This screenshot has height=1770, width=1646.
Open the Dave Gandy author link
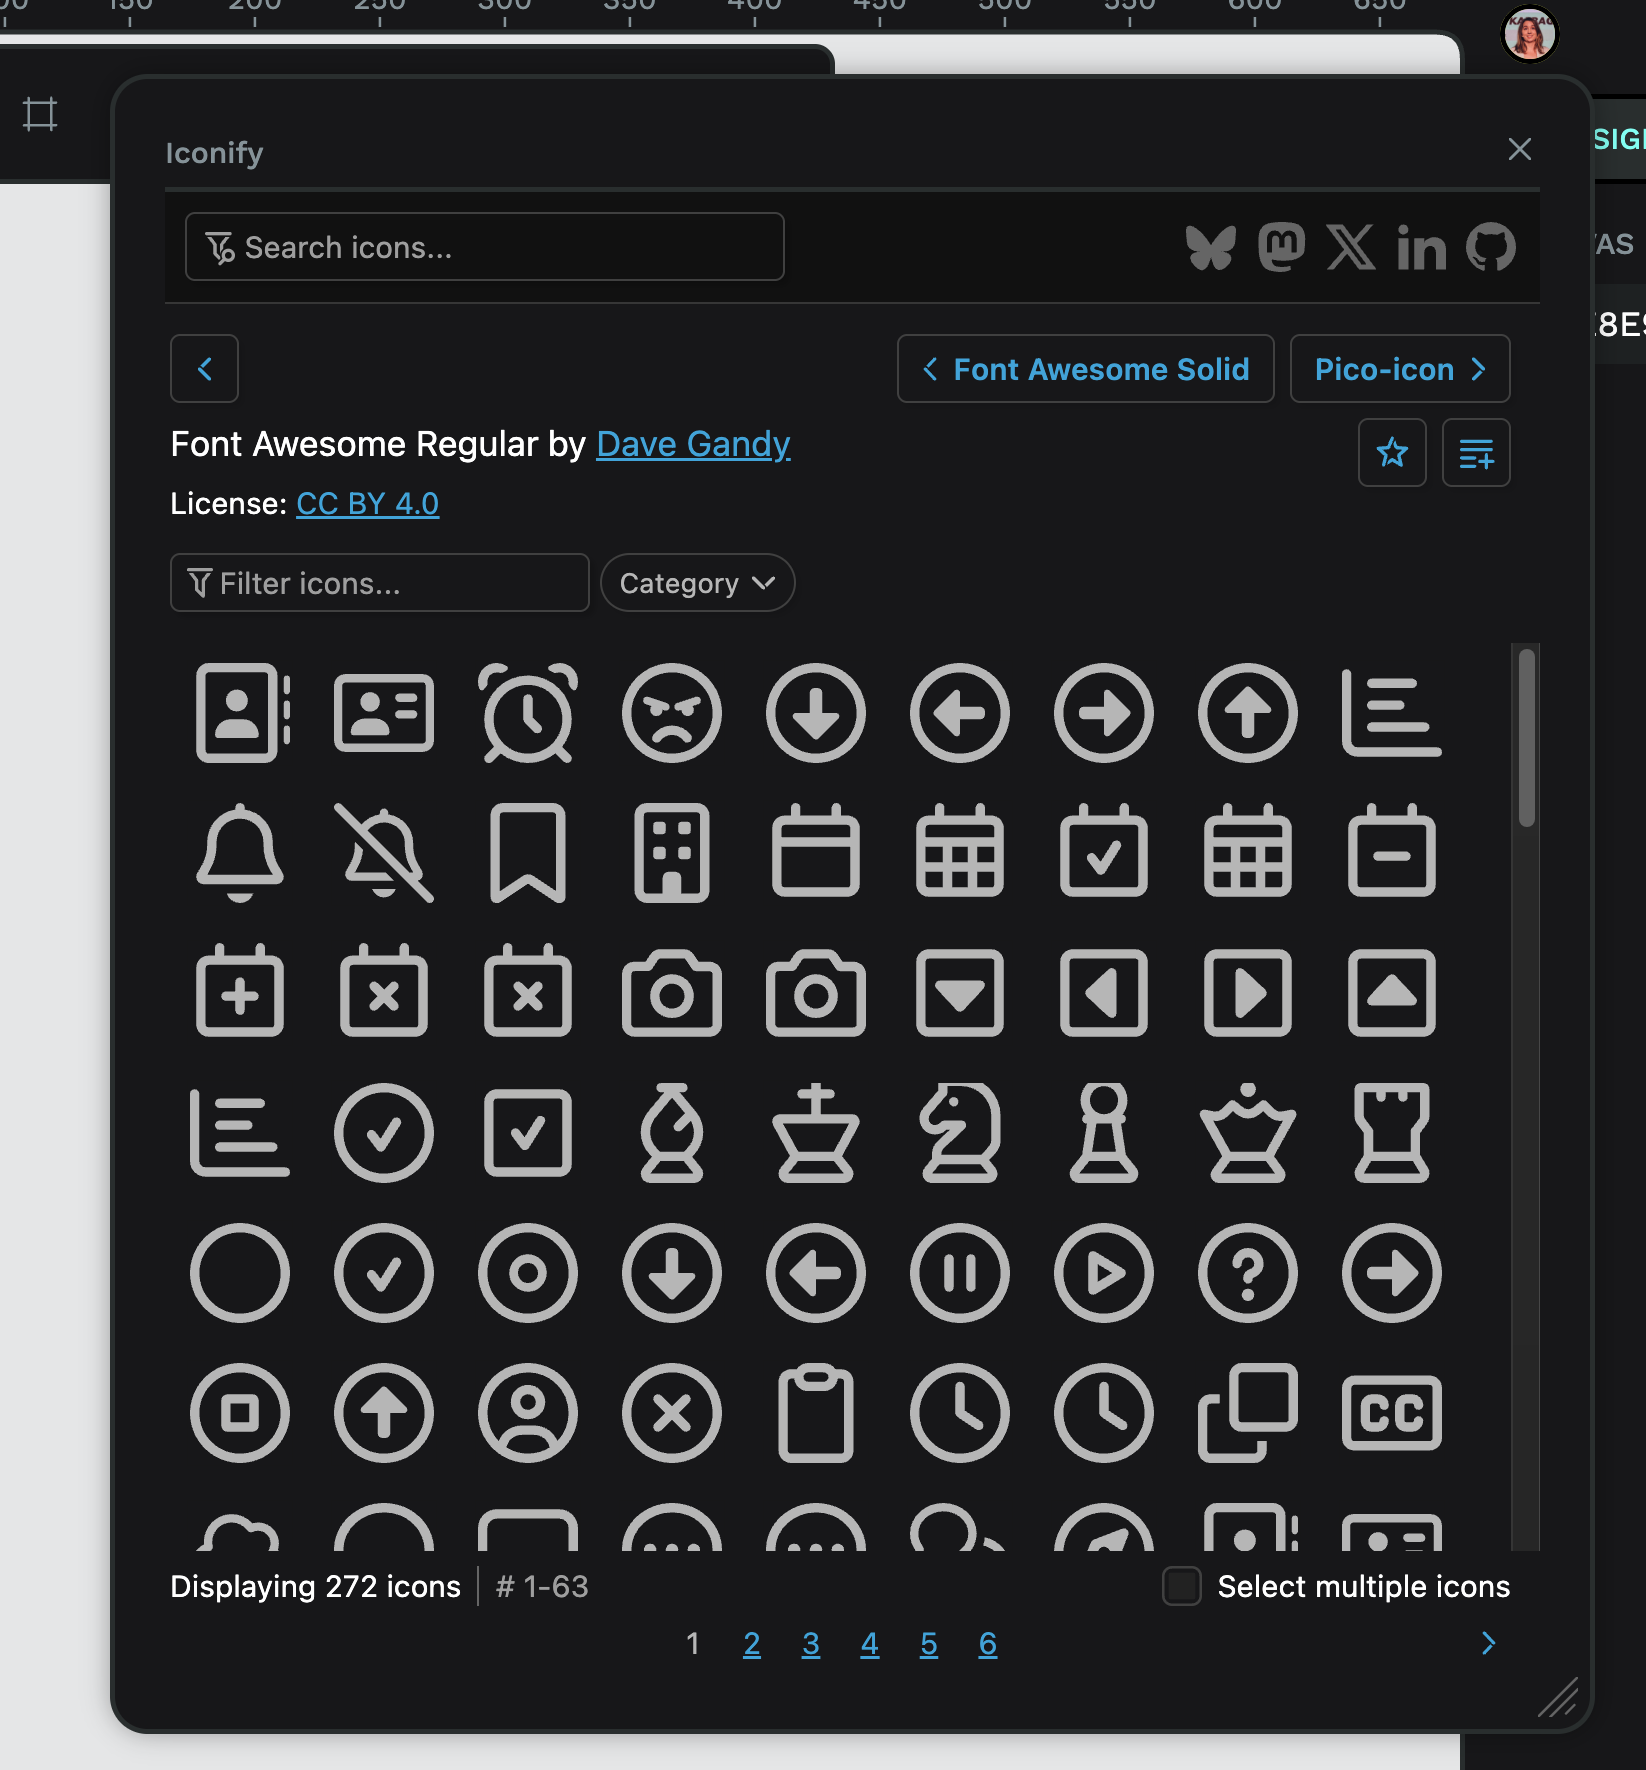693,444
